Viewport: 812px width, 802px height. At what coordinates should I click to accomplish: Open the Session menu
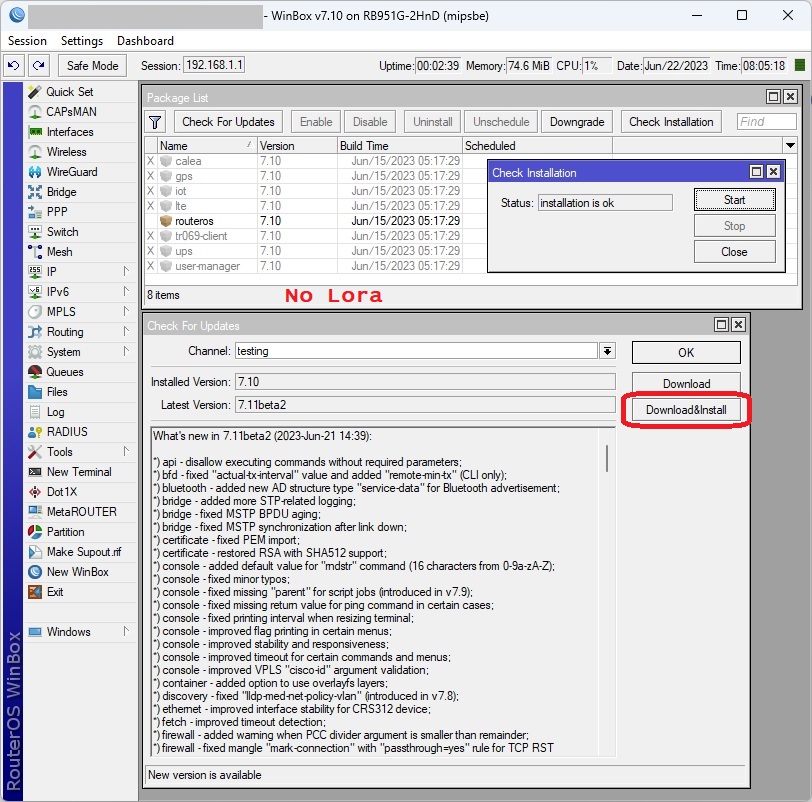(27, 41)
